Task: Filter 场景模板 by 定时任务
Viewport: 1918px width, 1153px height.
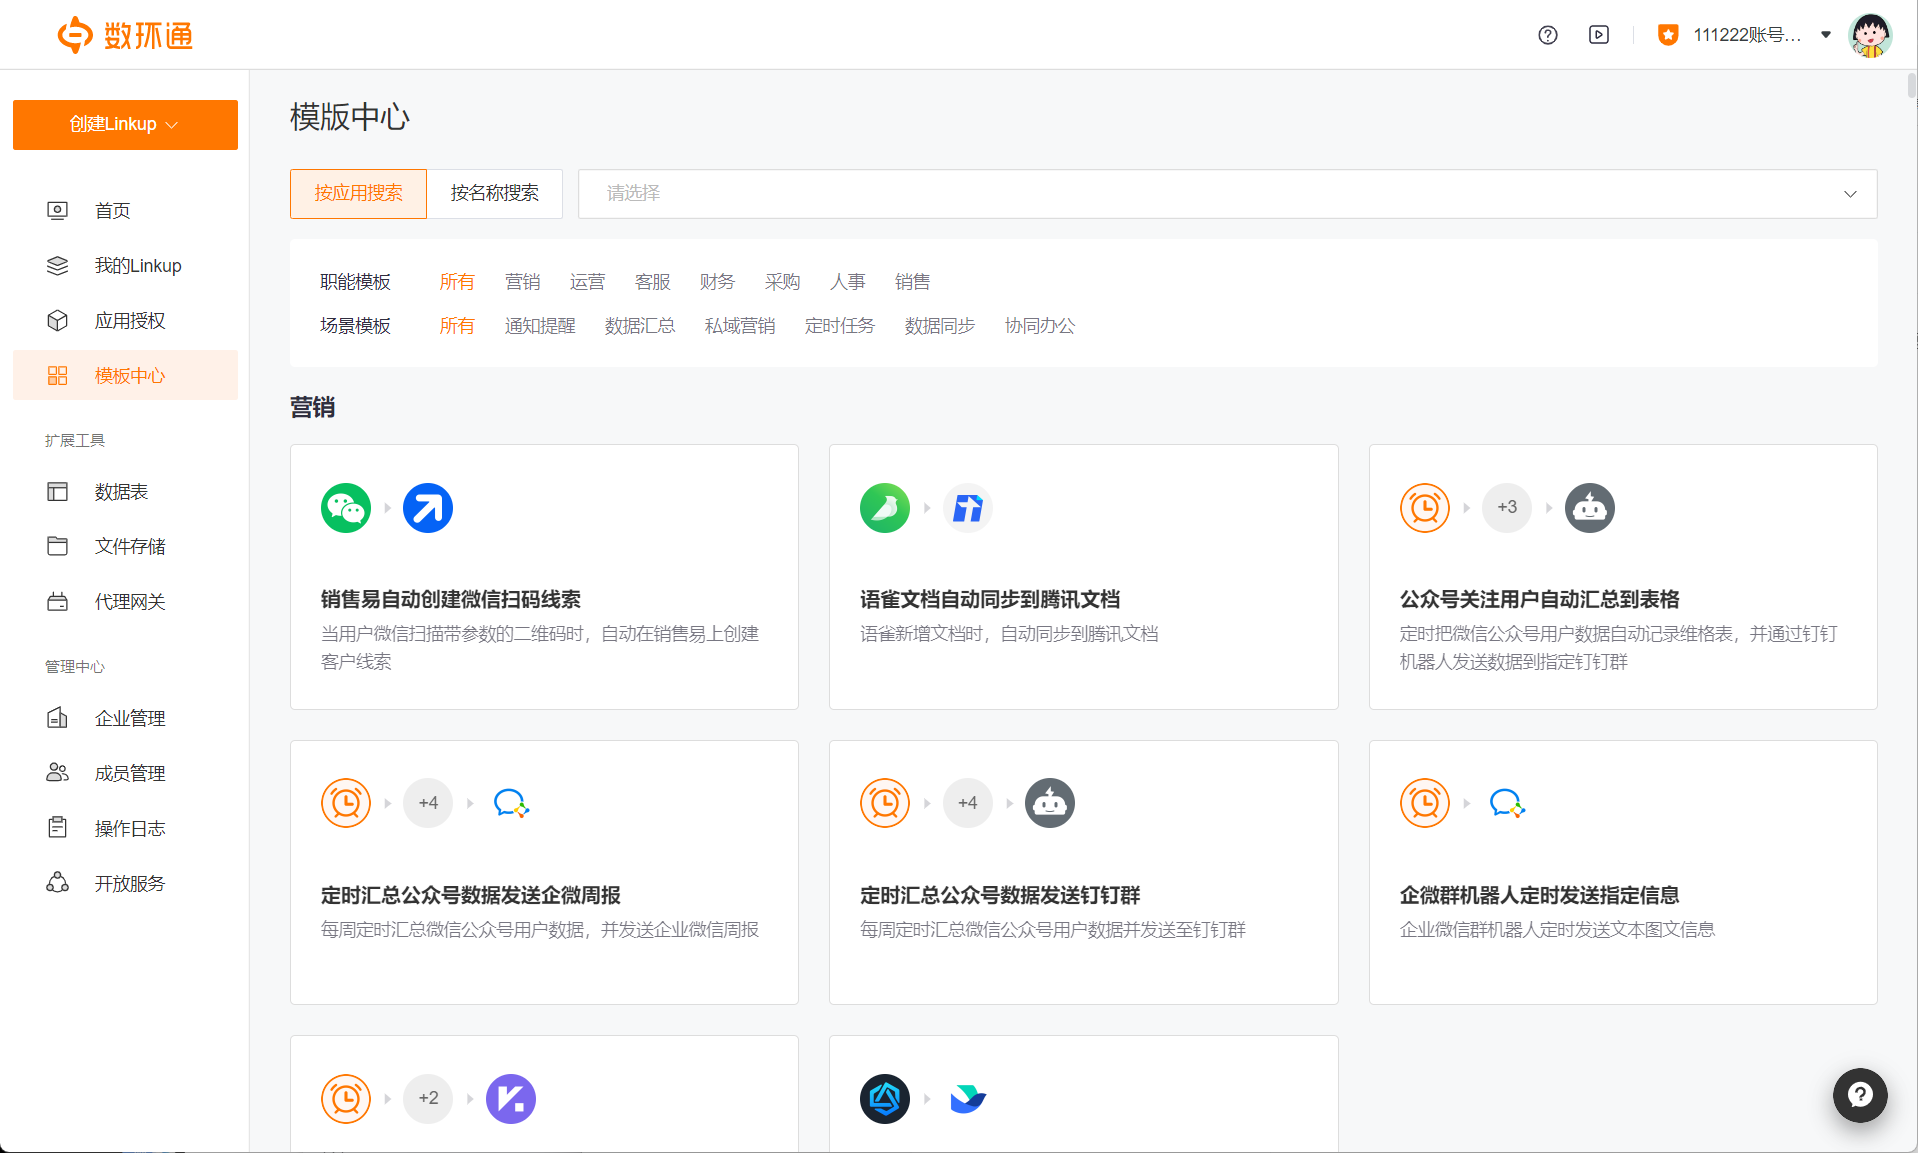Action: [x=840, y=326]
